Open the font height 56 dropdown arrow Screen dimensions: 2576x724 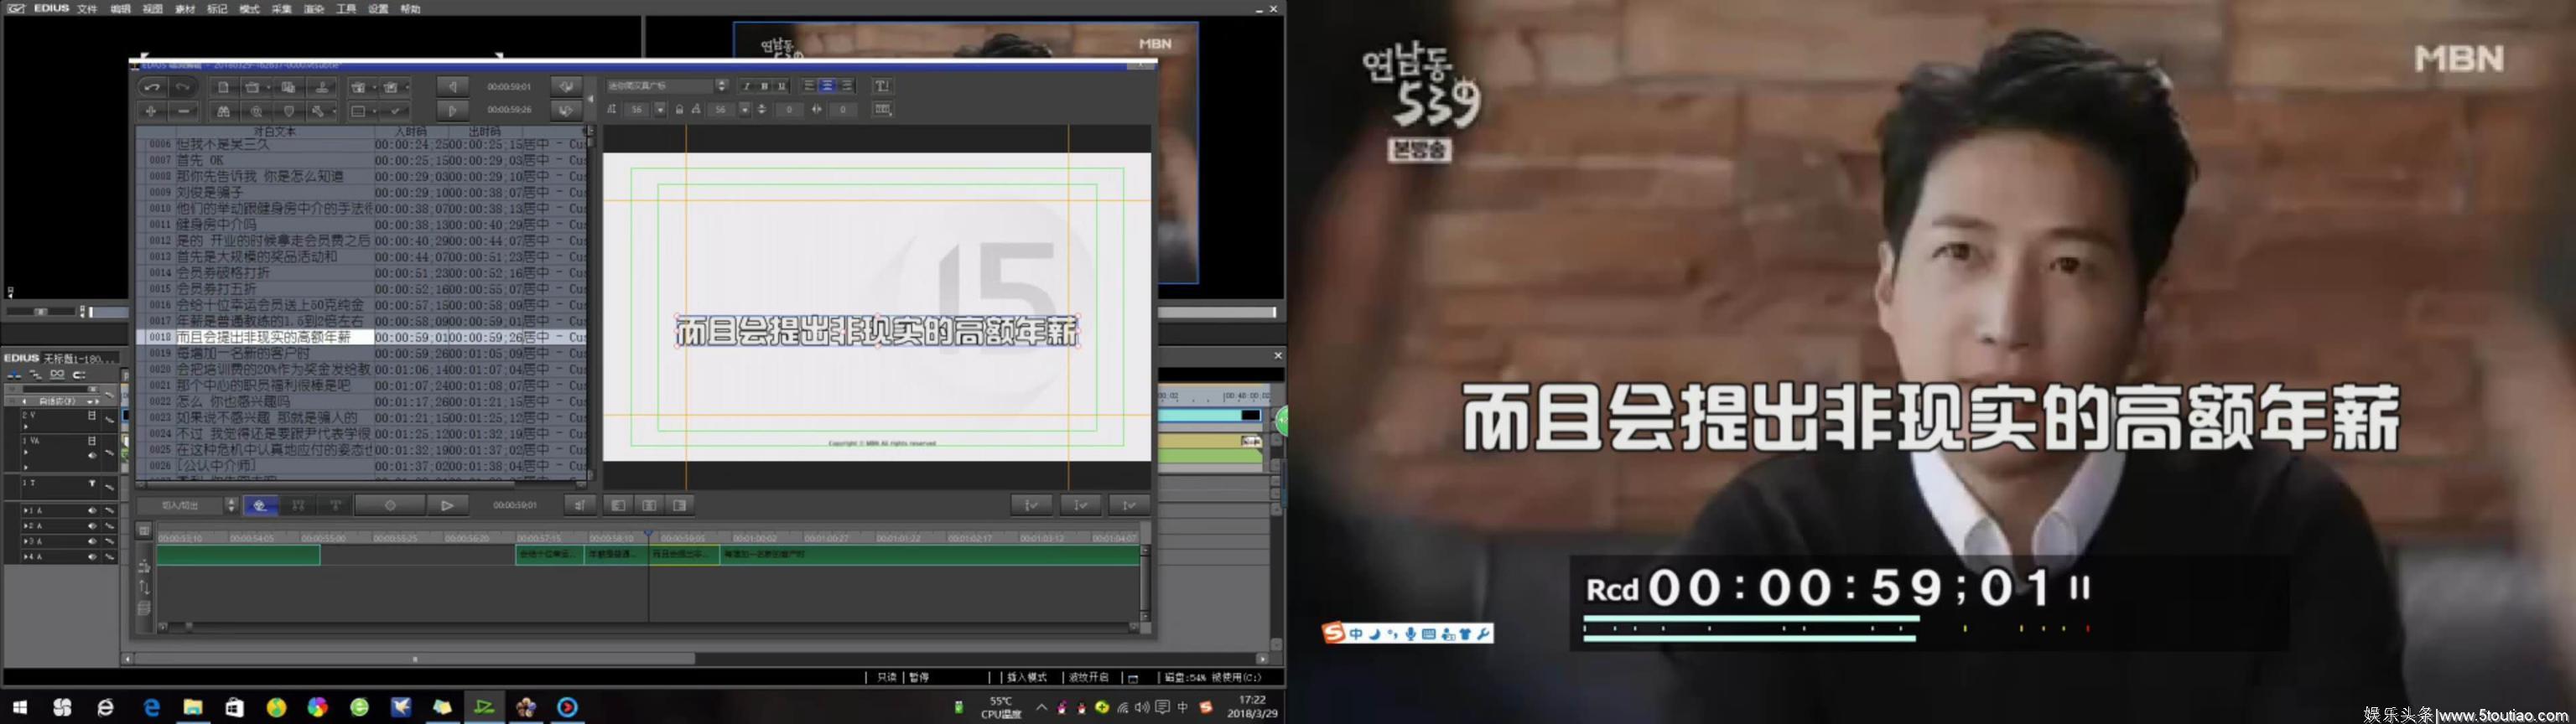660,110
